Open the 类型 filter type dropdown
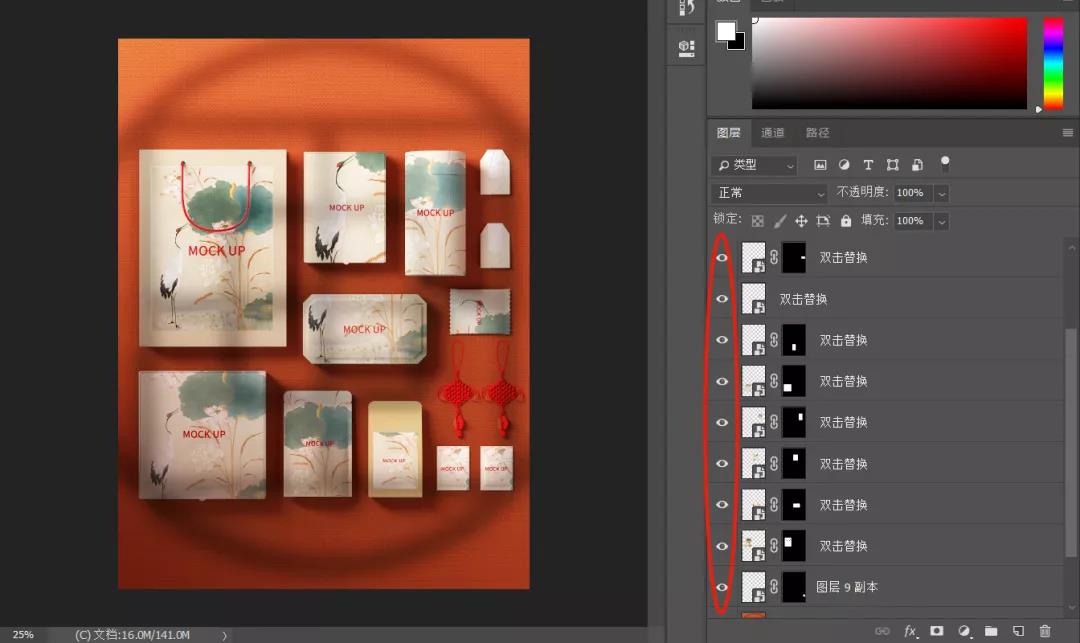The height and width of the screenshot is (643, 1080). [x=755, y=165]
